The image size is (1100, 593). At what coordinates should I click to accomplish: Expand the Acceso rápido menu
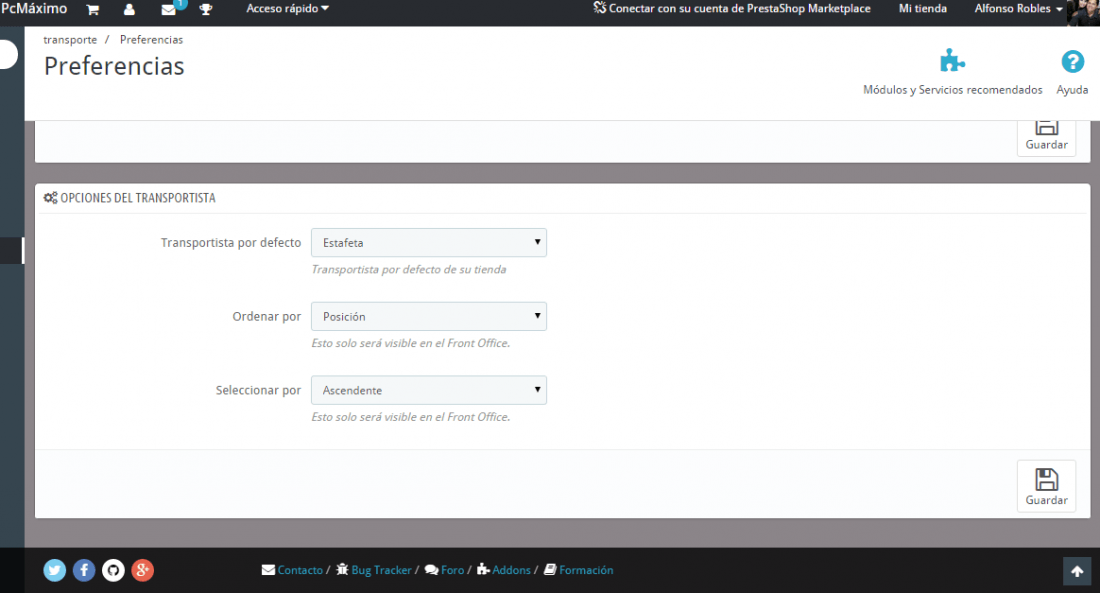tap(287, 8)
